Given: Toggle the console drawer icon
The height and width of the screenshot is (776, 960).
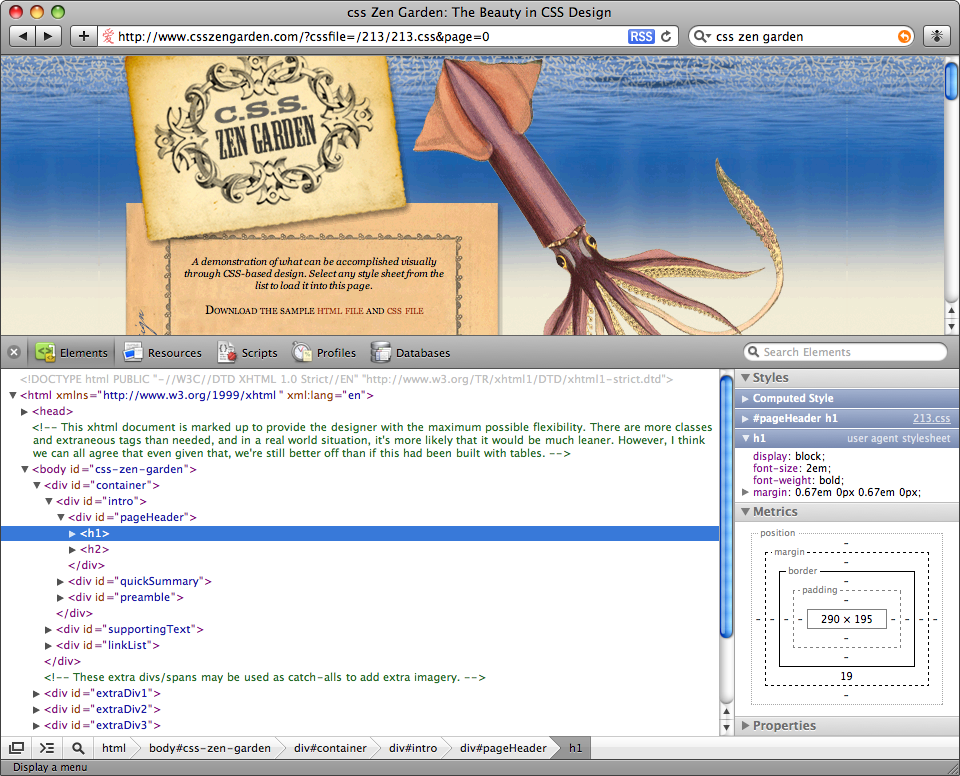Looking at the screenshot, I should tap(47, 748).
